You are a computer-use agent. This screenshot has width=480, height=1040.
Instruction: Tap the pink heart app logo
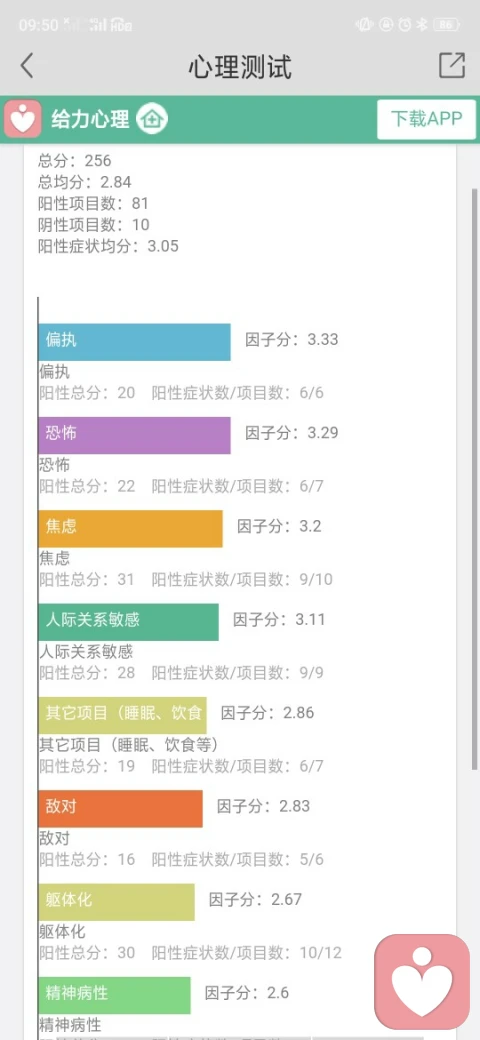(24, 119)
